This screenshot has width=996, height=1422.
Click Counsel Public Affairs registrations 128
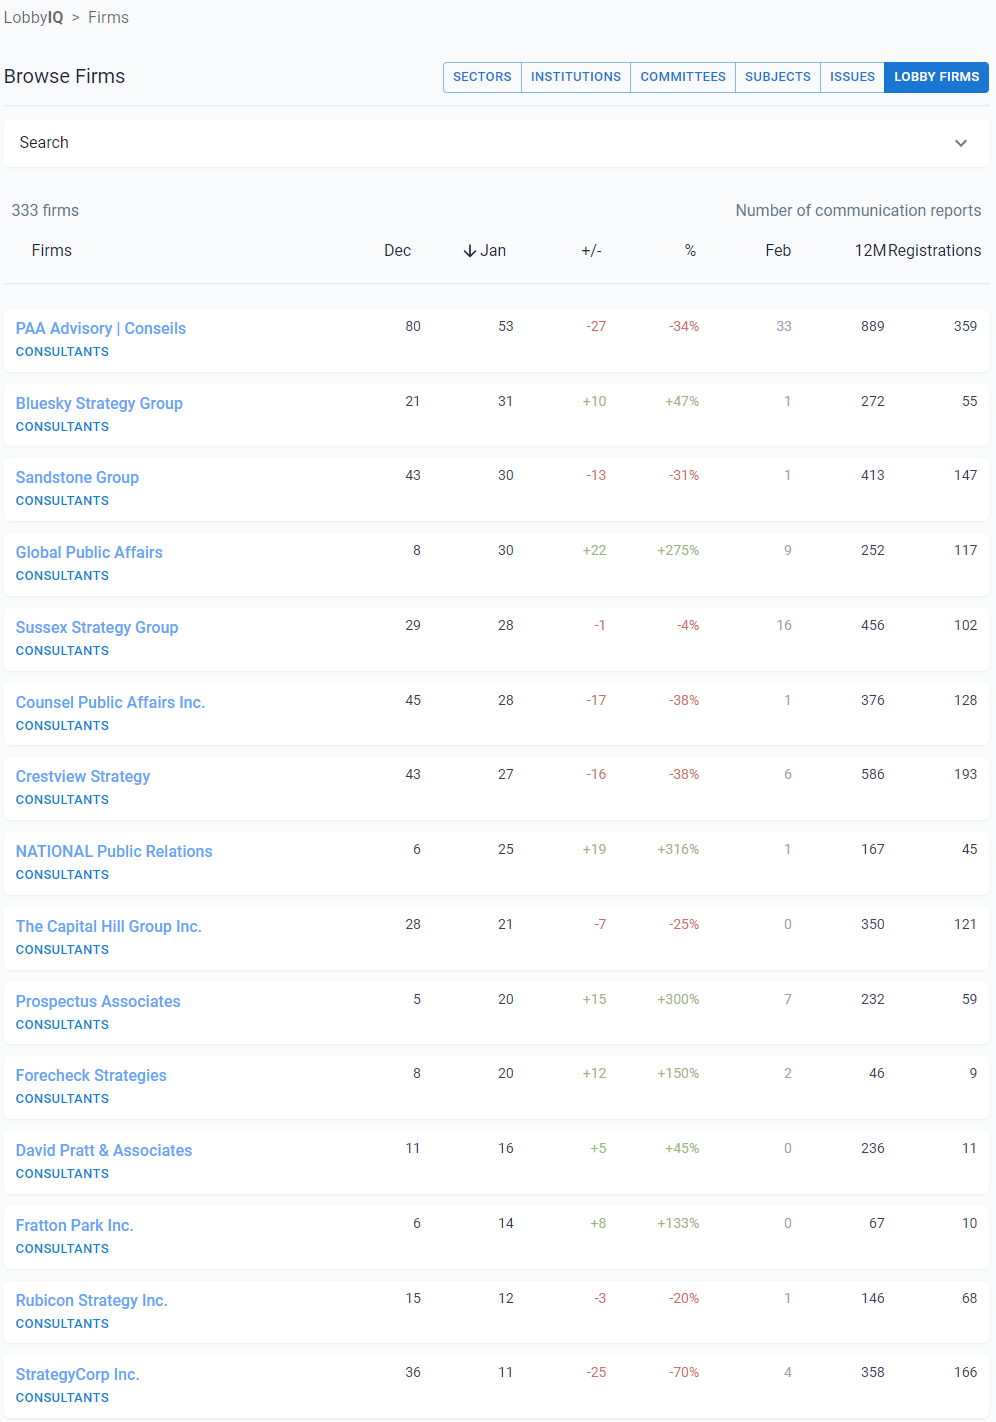(965, 700)
